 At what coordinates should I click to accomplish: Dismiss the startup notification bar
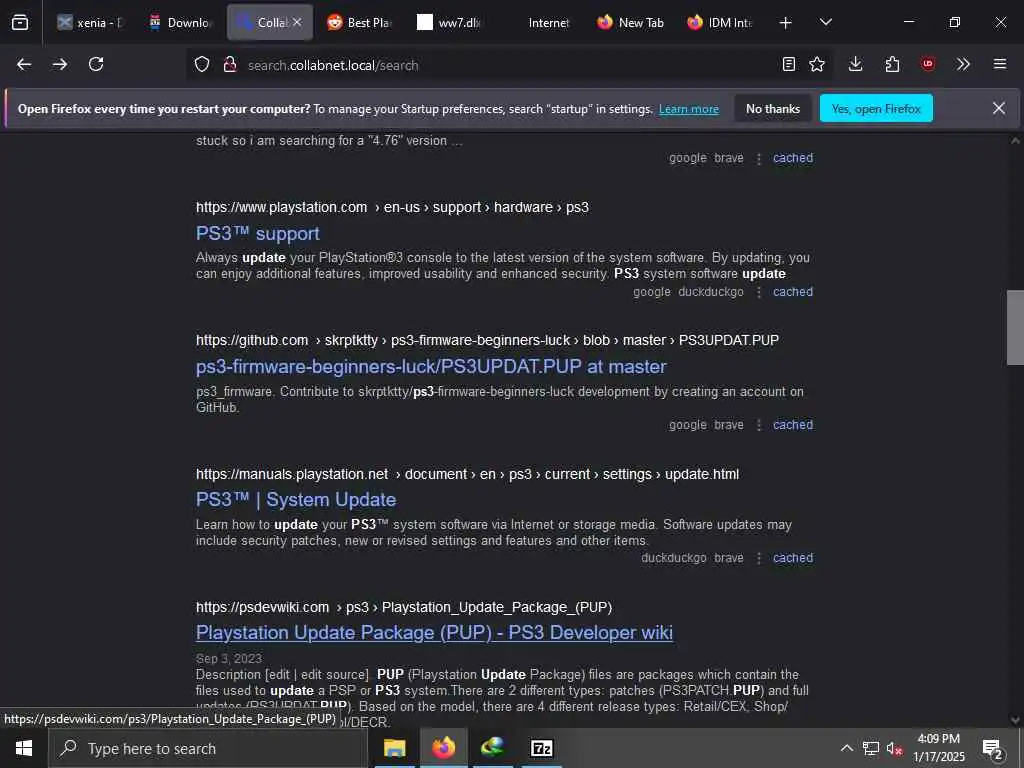999,108
